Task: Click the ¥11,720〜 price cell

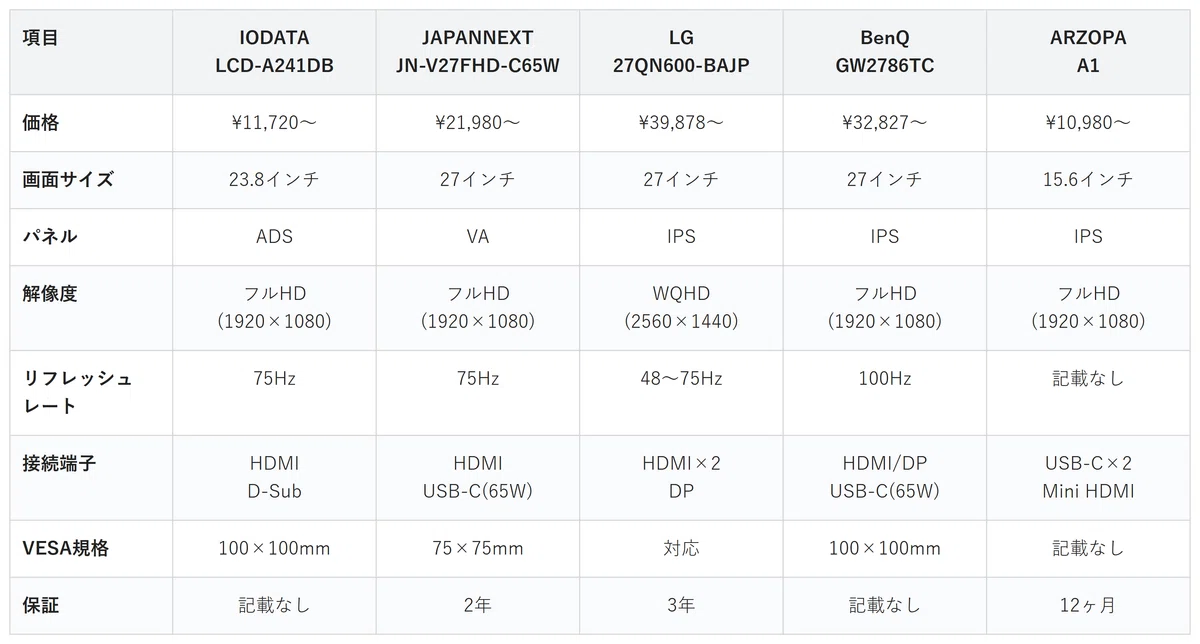Action: pos(274,123)
